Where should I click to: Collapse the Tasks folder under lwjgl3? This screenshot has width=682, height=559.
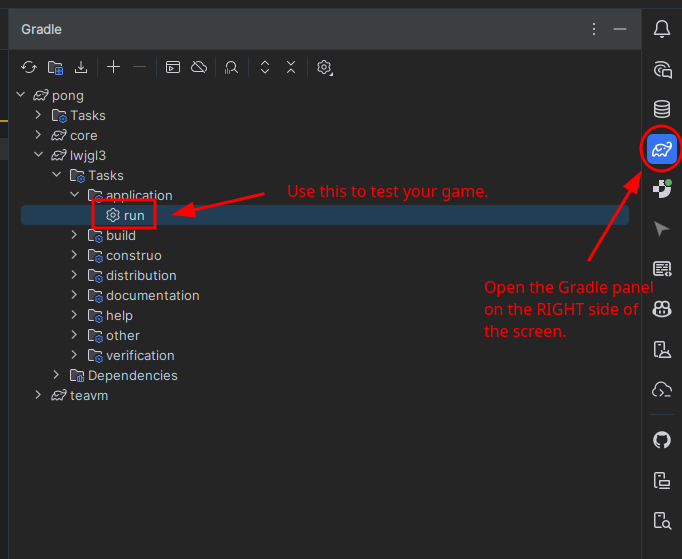pyautogui.click(x=57, y=174)
